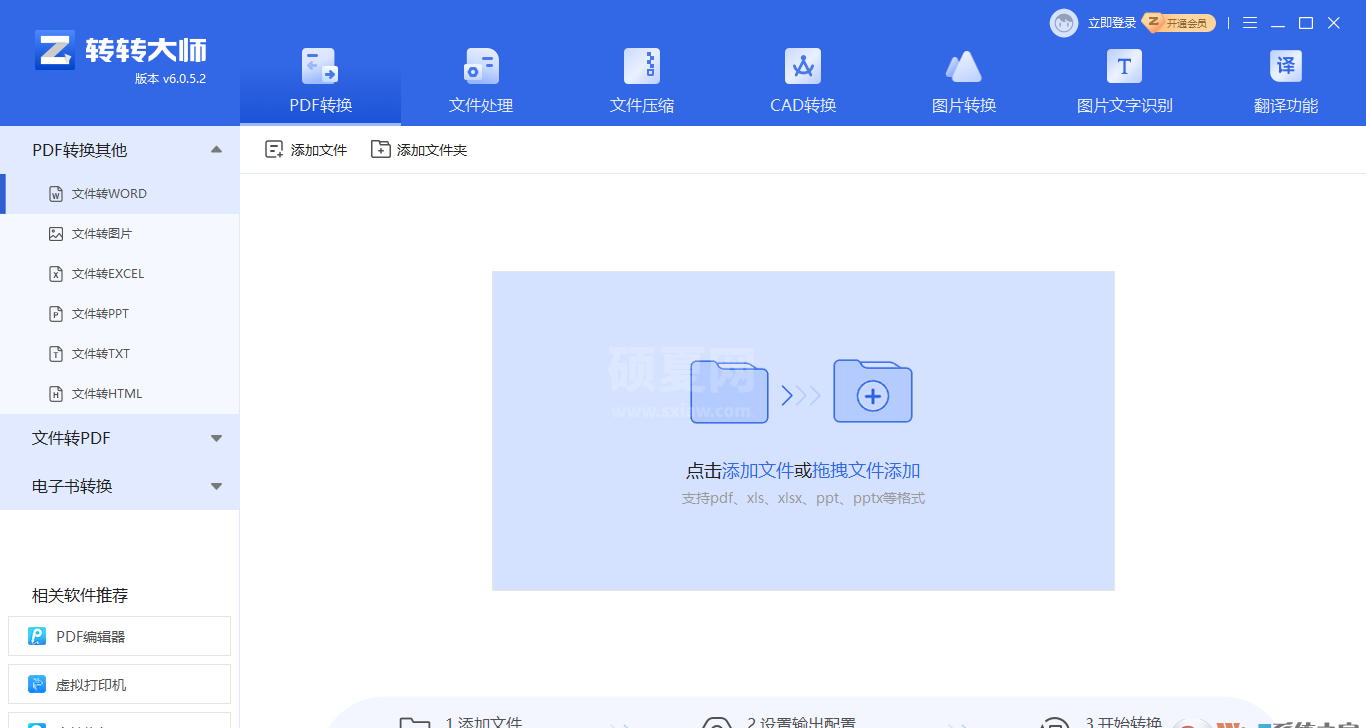Screen dimensions: 1366x728
Task: Open 图片文字识别 tab
Action: (1124, 82)
